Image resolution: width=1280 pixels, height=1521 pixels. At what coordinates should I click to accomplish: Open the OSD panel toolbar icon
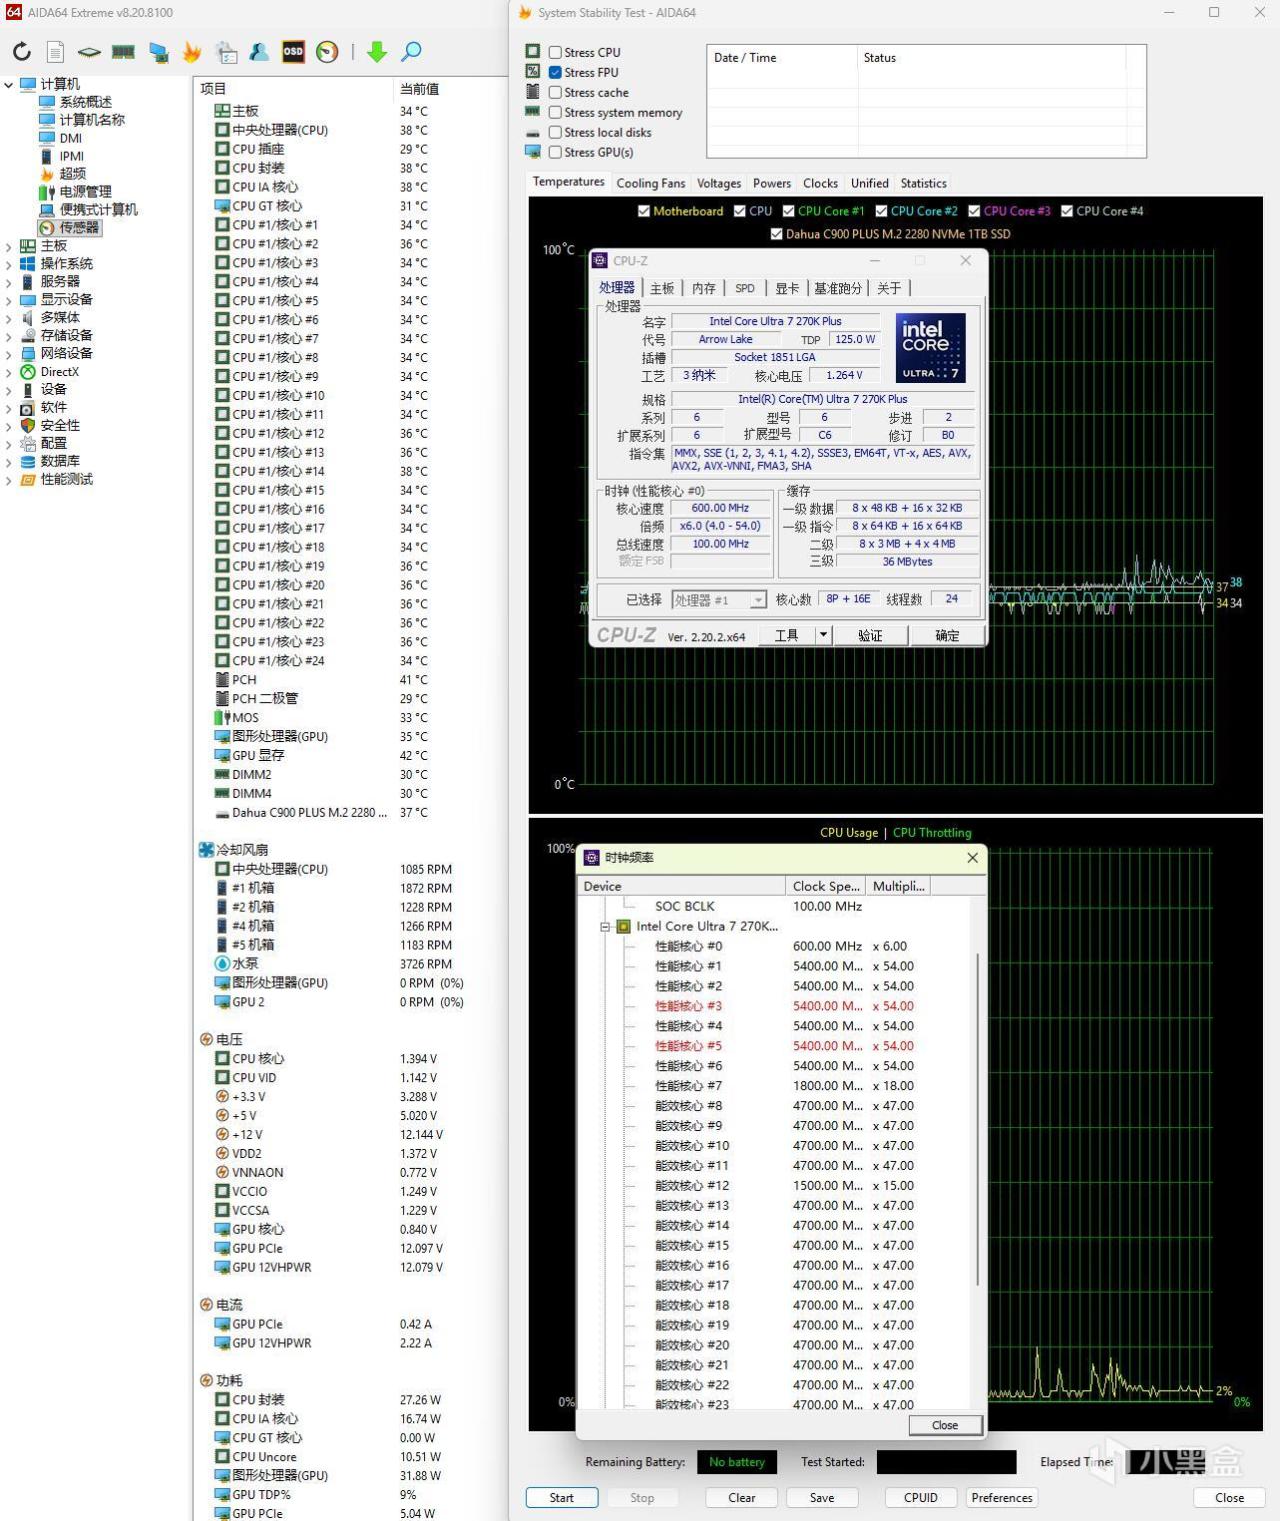click(x=293, y=52)
